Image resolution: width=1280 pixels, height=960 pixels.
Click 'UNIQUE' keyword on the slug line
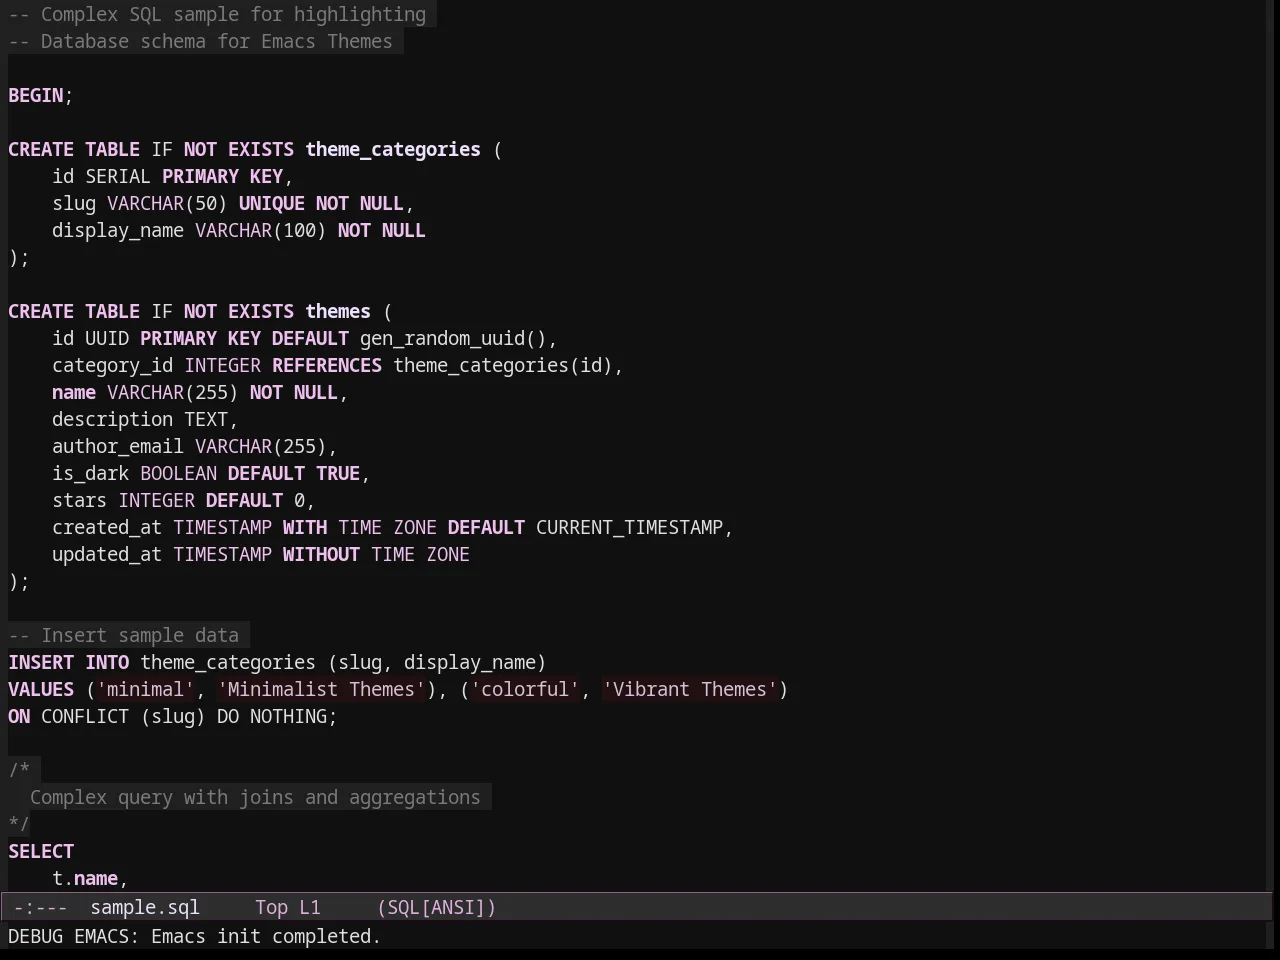(272, 204)
